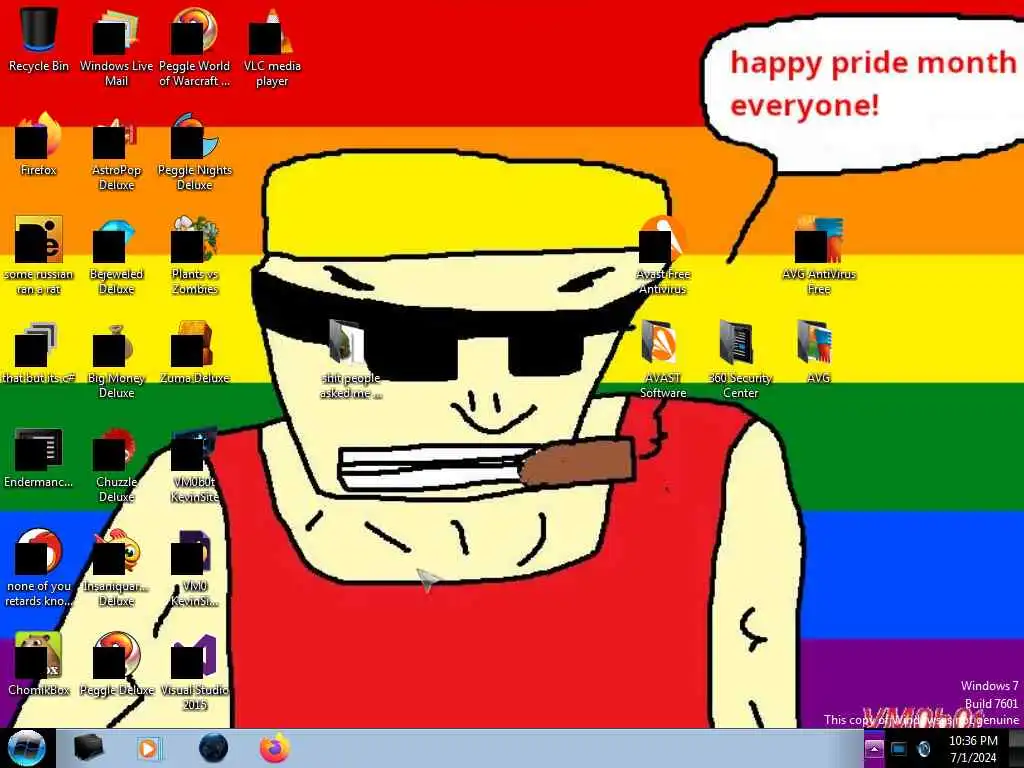Launch Windows Live Mail from the desktop
Screen dimensions: 1024x768
click(x=116, y=48)
